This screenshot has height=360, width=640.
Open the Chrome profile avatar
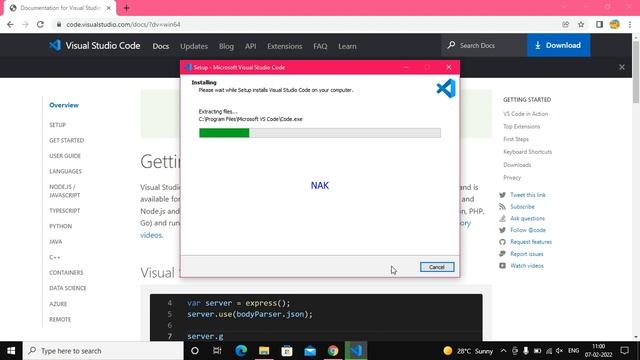614,24
